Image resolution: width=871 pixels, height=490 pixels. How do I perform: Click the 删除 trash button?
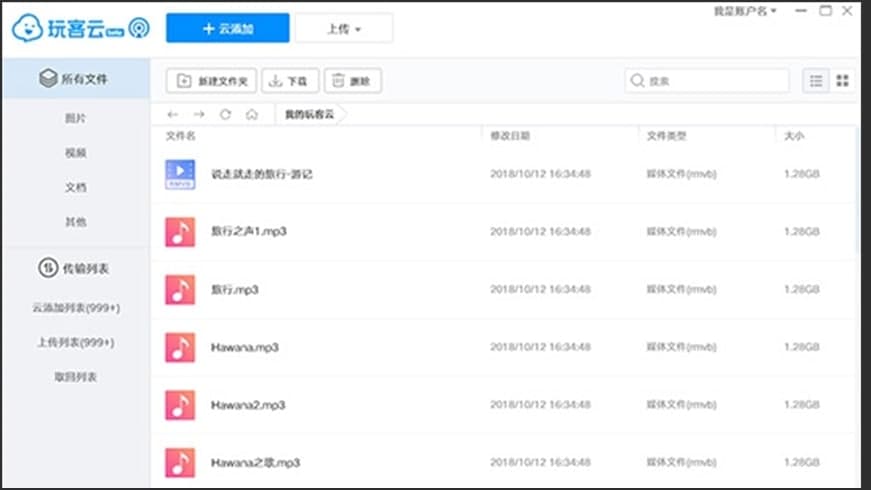tap(353, 81)
